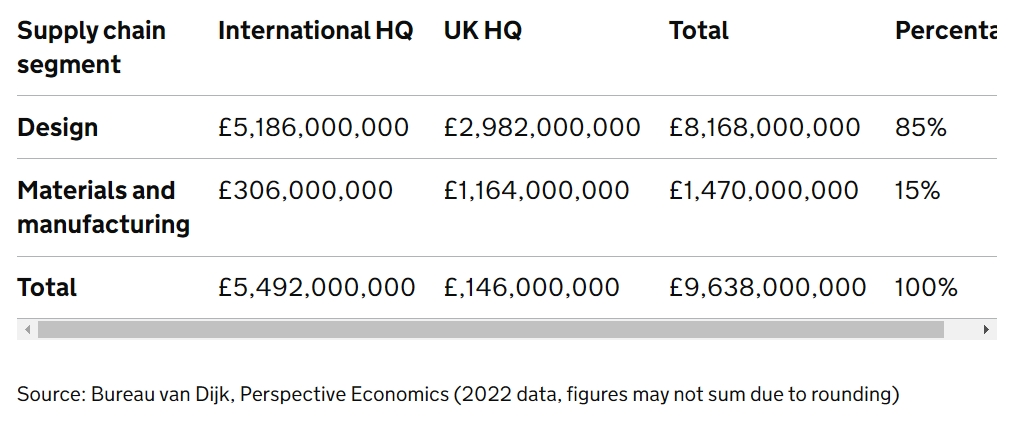Click the cut-off 'Percenta' column header
This screenshot has height=425, width=1009.
coord(945,30)
